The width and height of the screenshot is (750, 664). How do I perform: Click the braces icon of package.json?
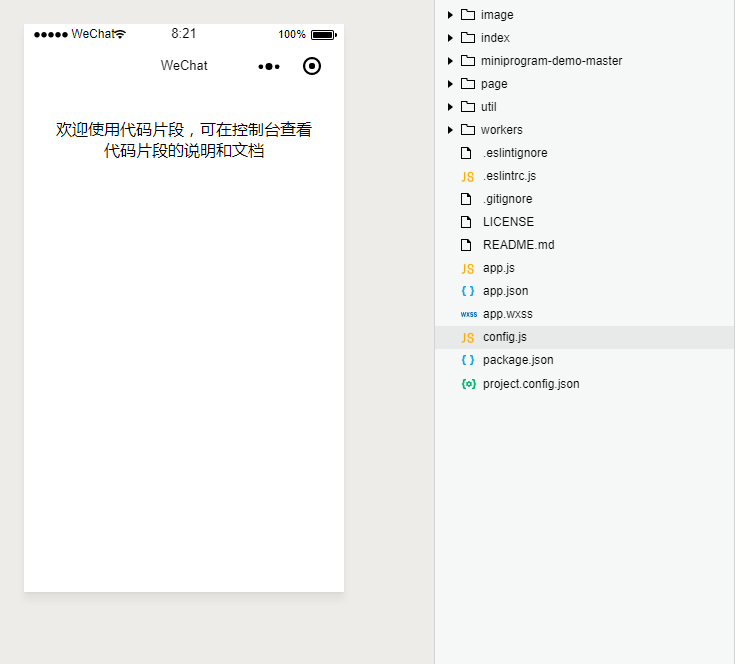coord(468,360)
